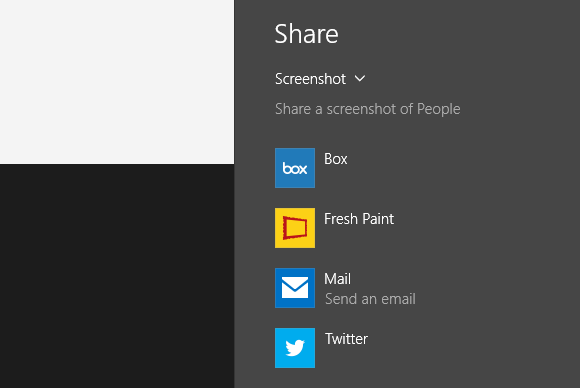Select the Mail label text
Image resolution: width=580 pixels, height=388 pixels.
[337, 279]
